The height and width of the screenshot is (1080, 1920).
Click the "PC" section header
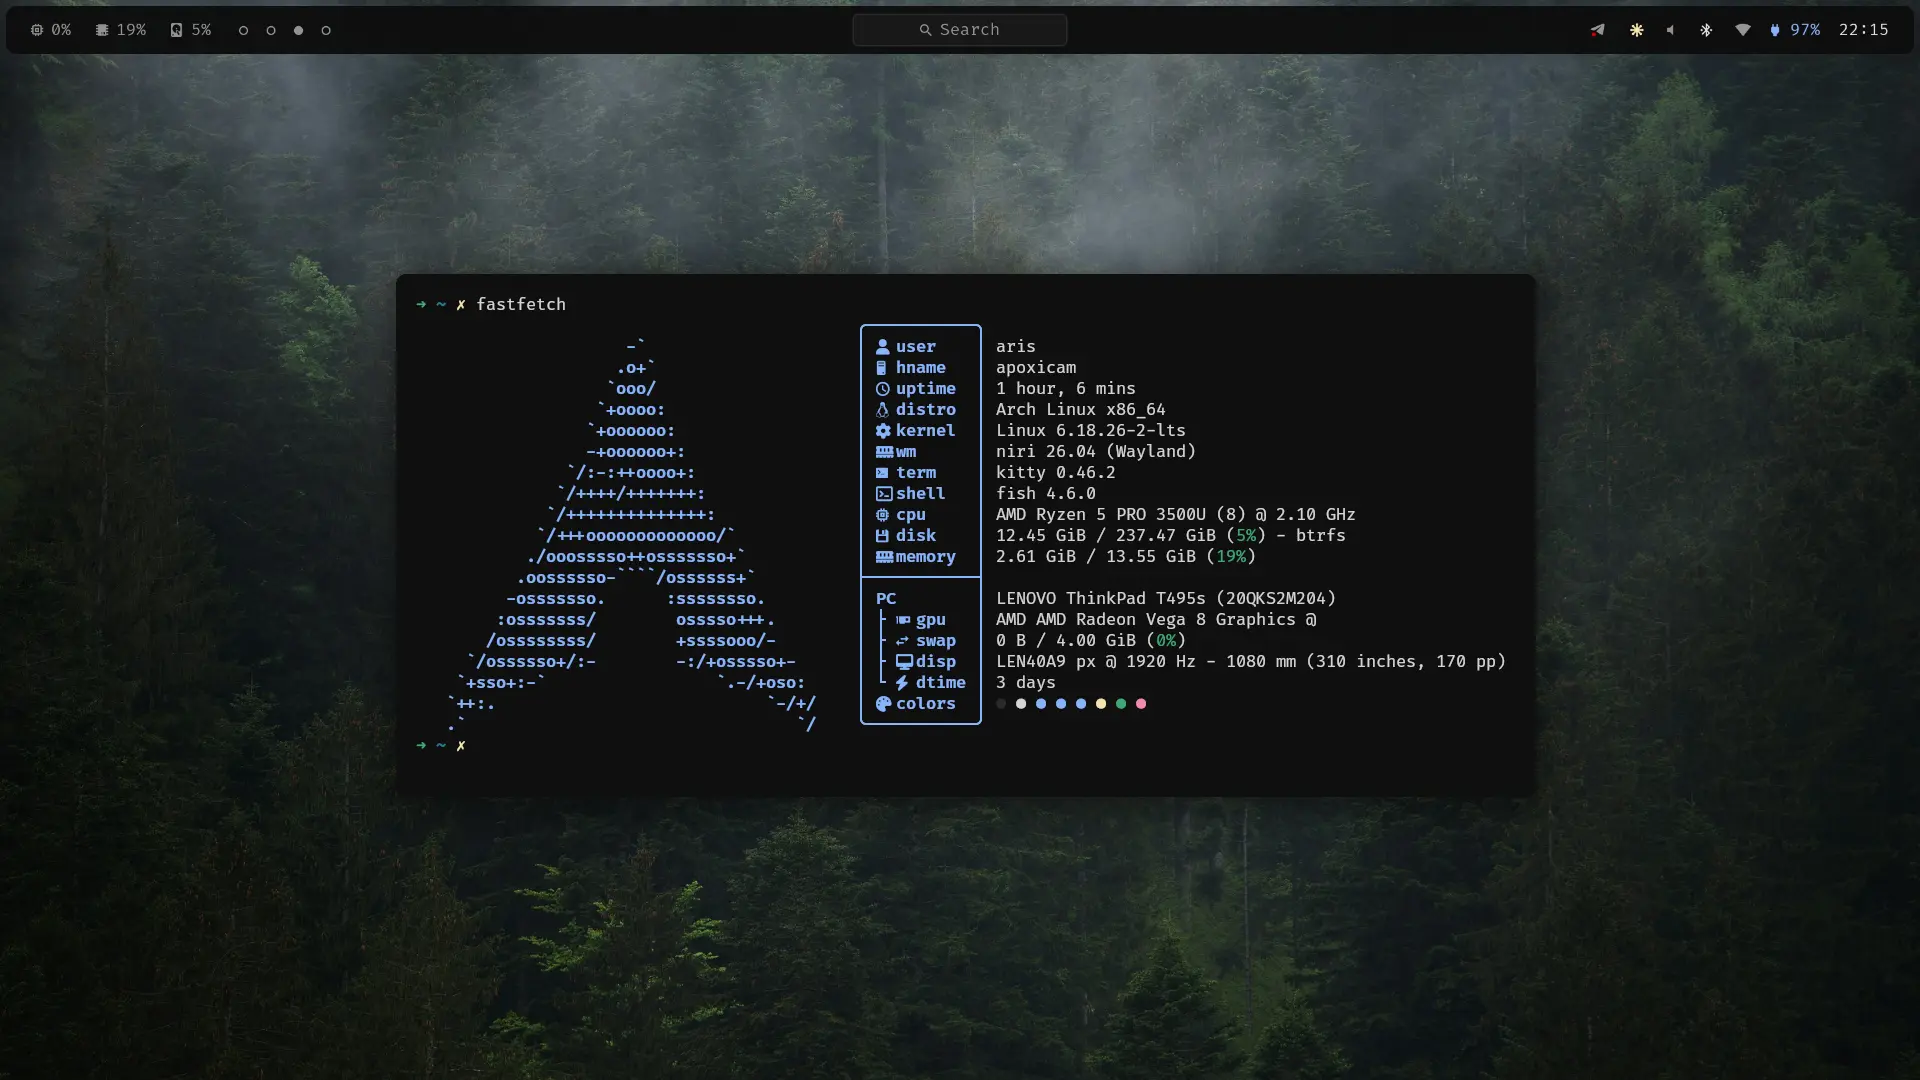(886, 599)
